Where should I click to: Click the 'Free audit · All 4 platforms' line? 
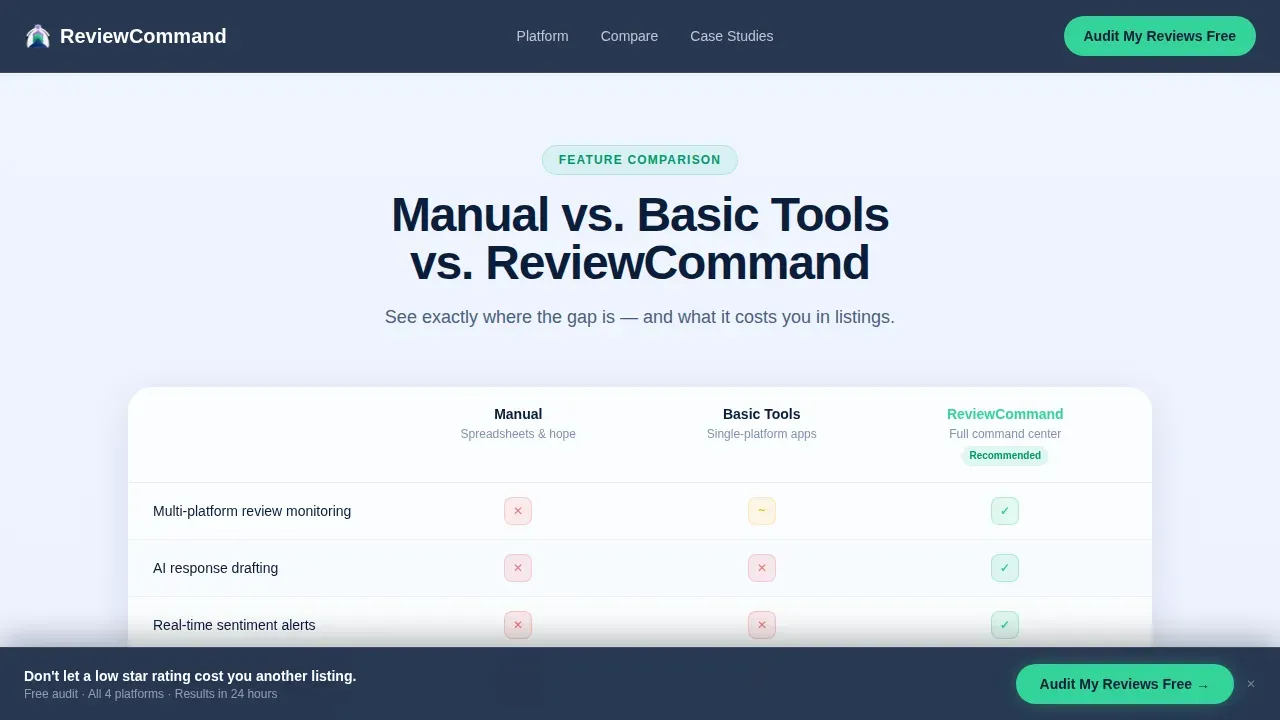coord(151,694)
